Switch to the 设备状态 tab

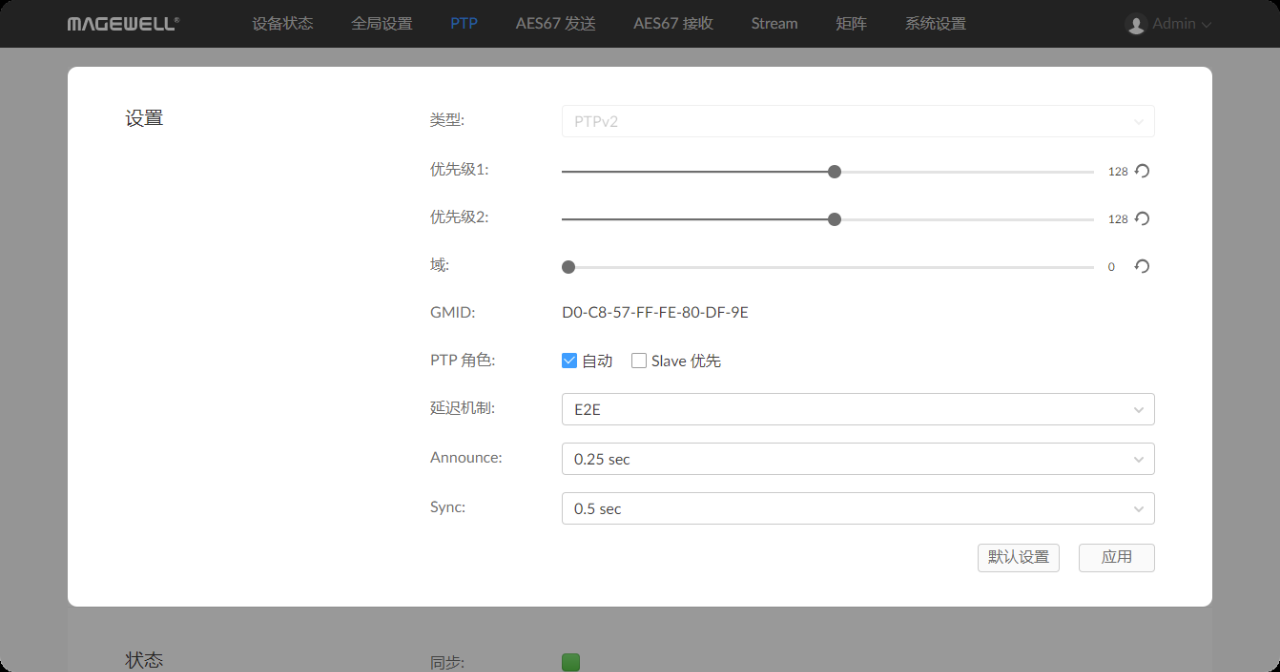[x=282, y=24]
